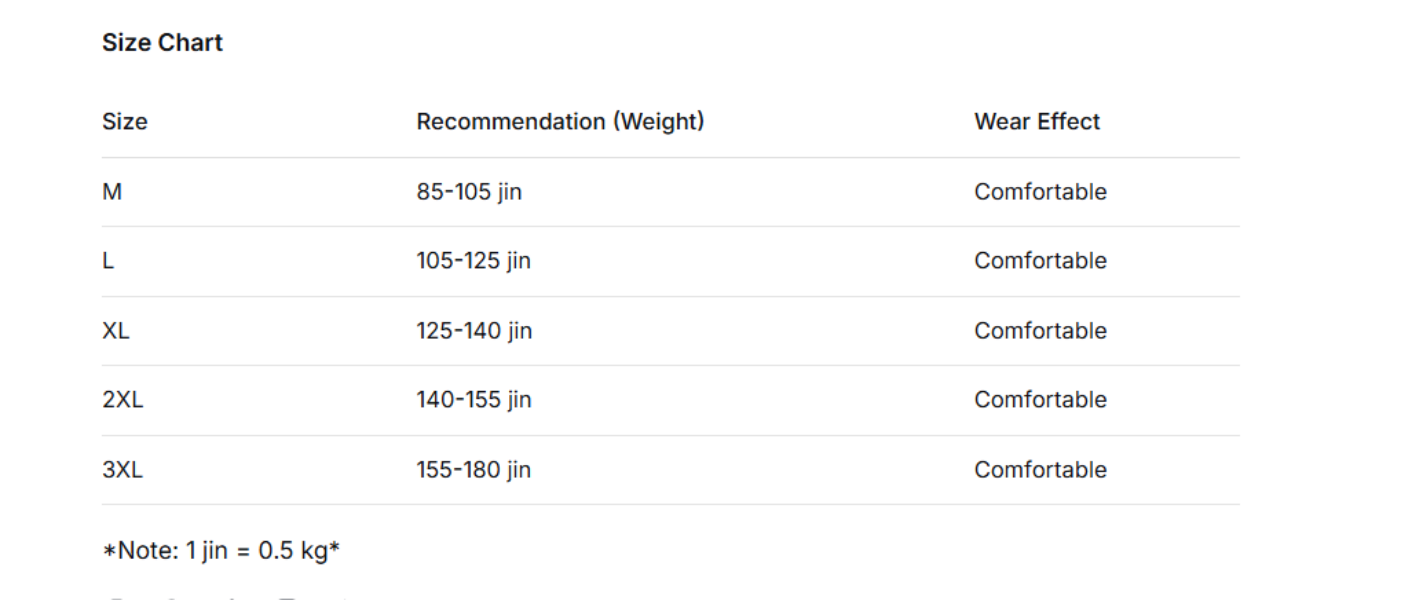Click the 140-155 jin weight cell
This screenshot has width=1412, height=600.
click(474, 400)
